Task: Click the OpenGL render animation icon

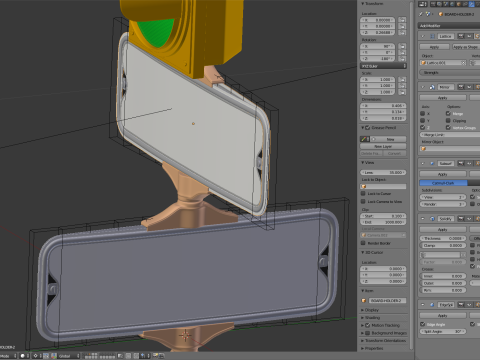Action: (161, 356)
